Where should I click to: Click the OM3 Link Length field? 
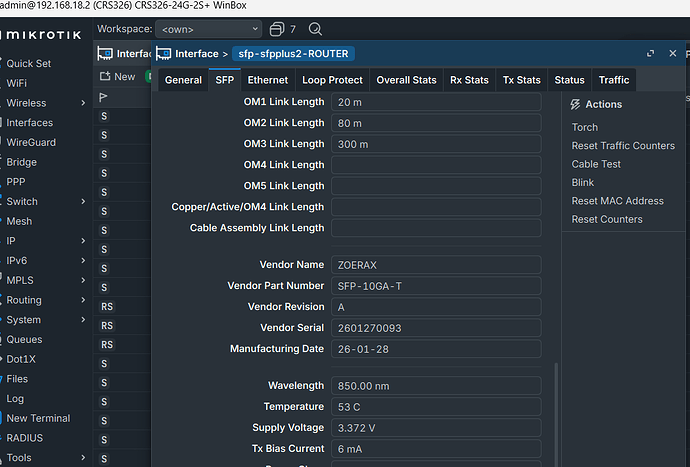436,144
